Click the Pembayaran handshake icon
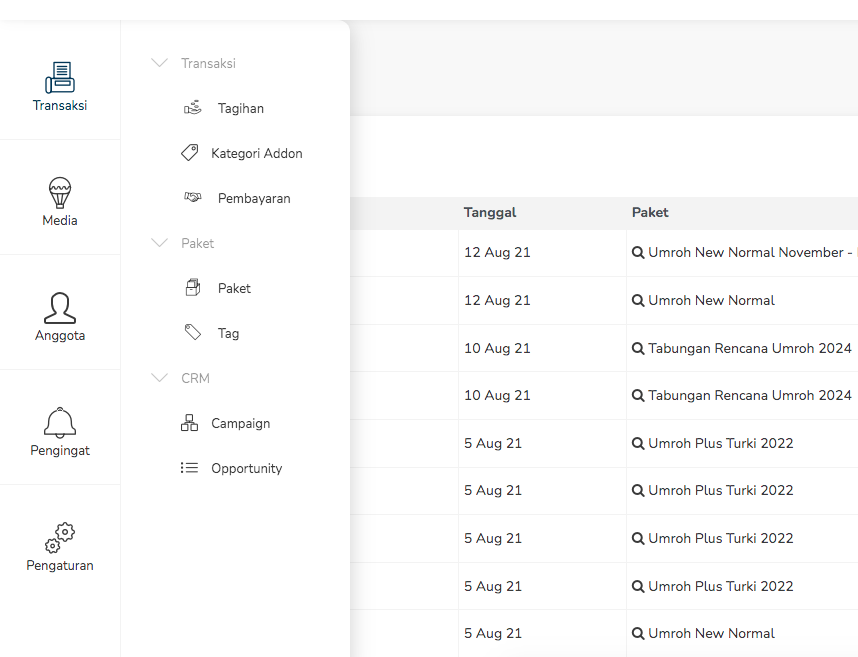The height and width of the screenshot is (657, 858). click(x=193, y=198)
